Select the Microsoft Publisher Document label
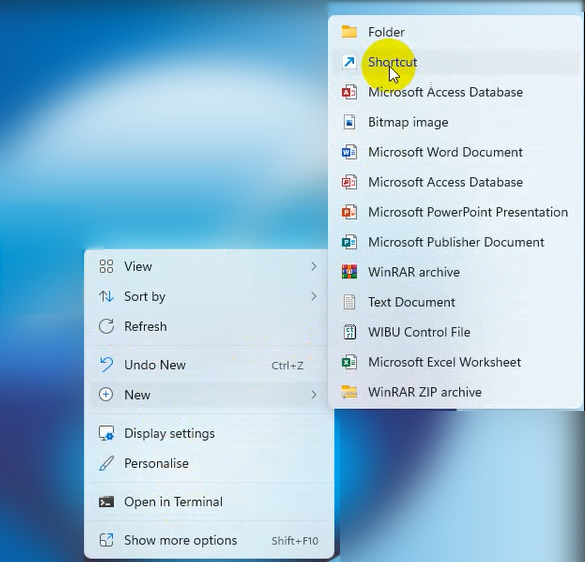 (456, 242)
